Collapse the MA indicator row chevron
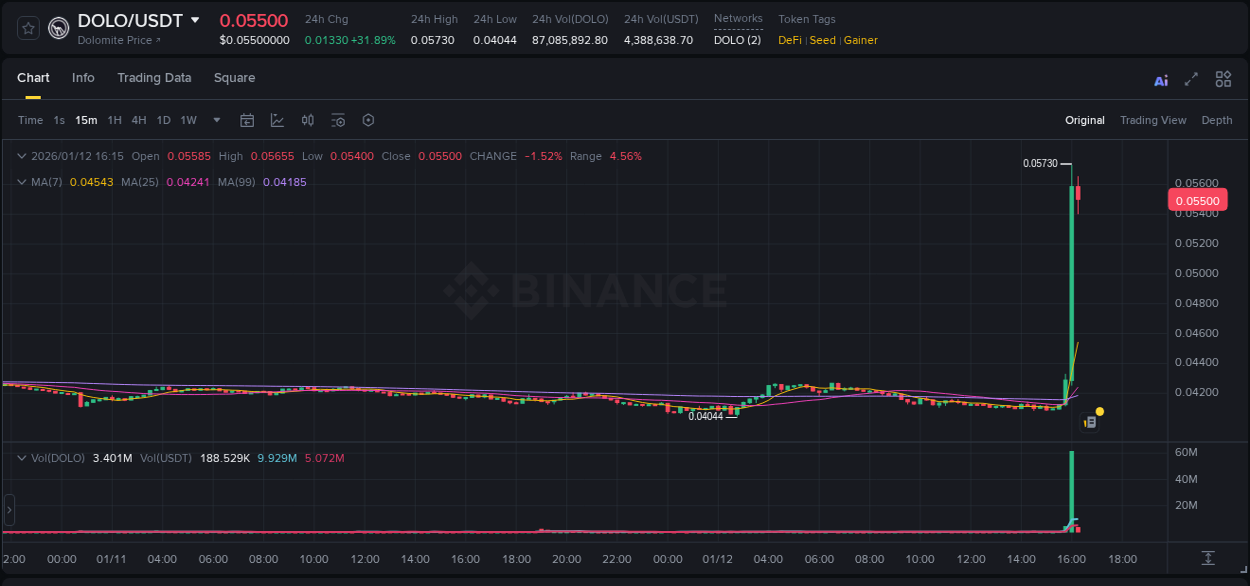The width and height of the screenshot is (1250, 586). coord(21,182)
